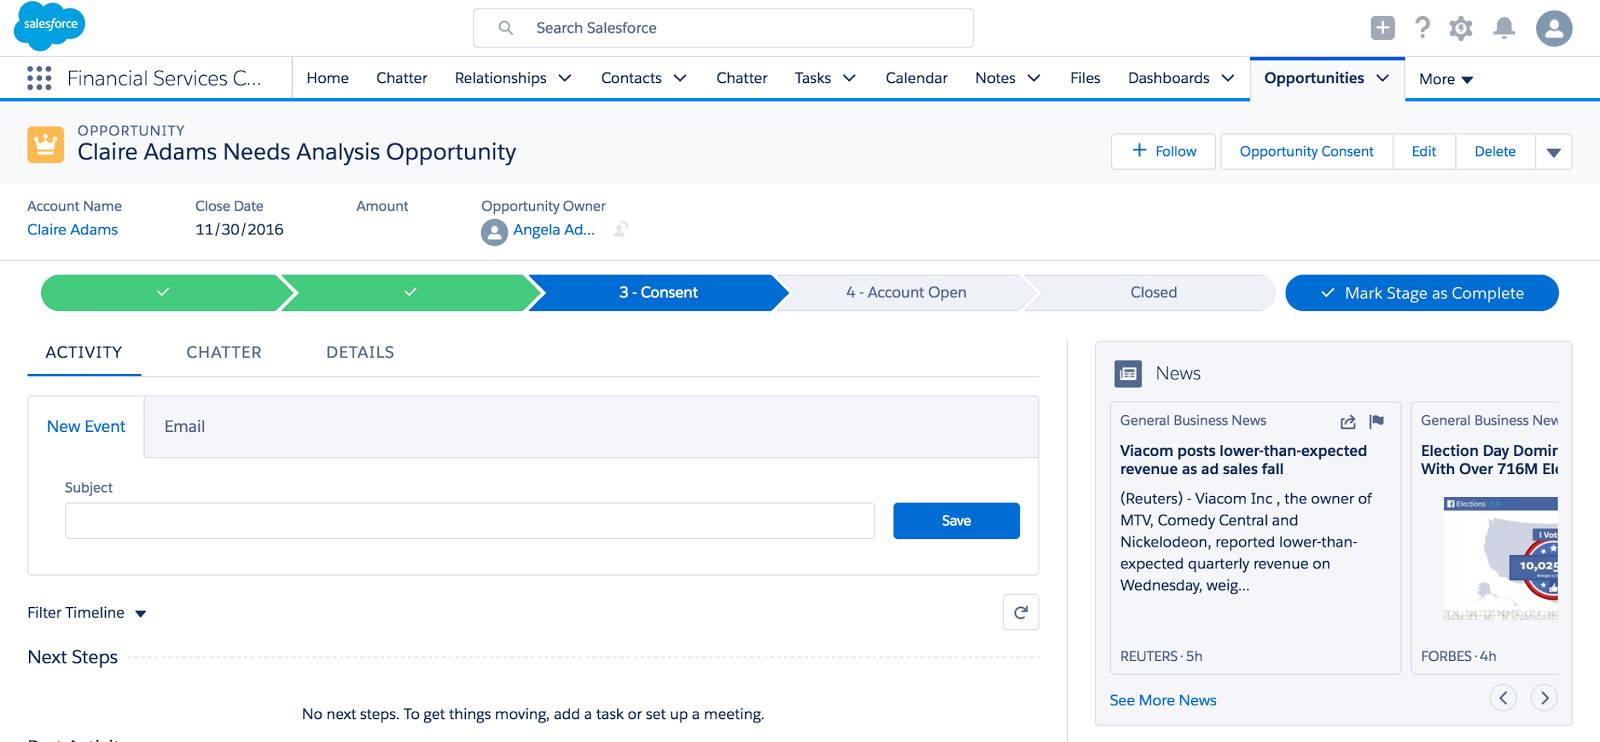Open the Chatter nav item beside Tasks
This screenshot has width=1600, height=742.
[x=742, y=78]
